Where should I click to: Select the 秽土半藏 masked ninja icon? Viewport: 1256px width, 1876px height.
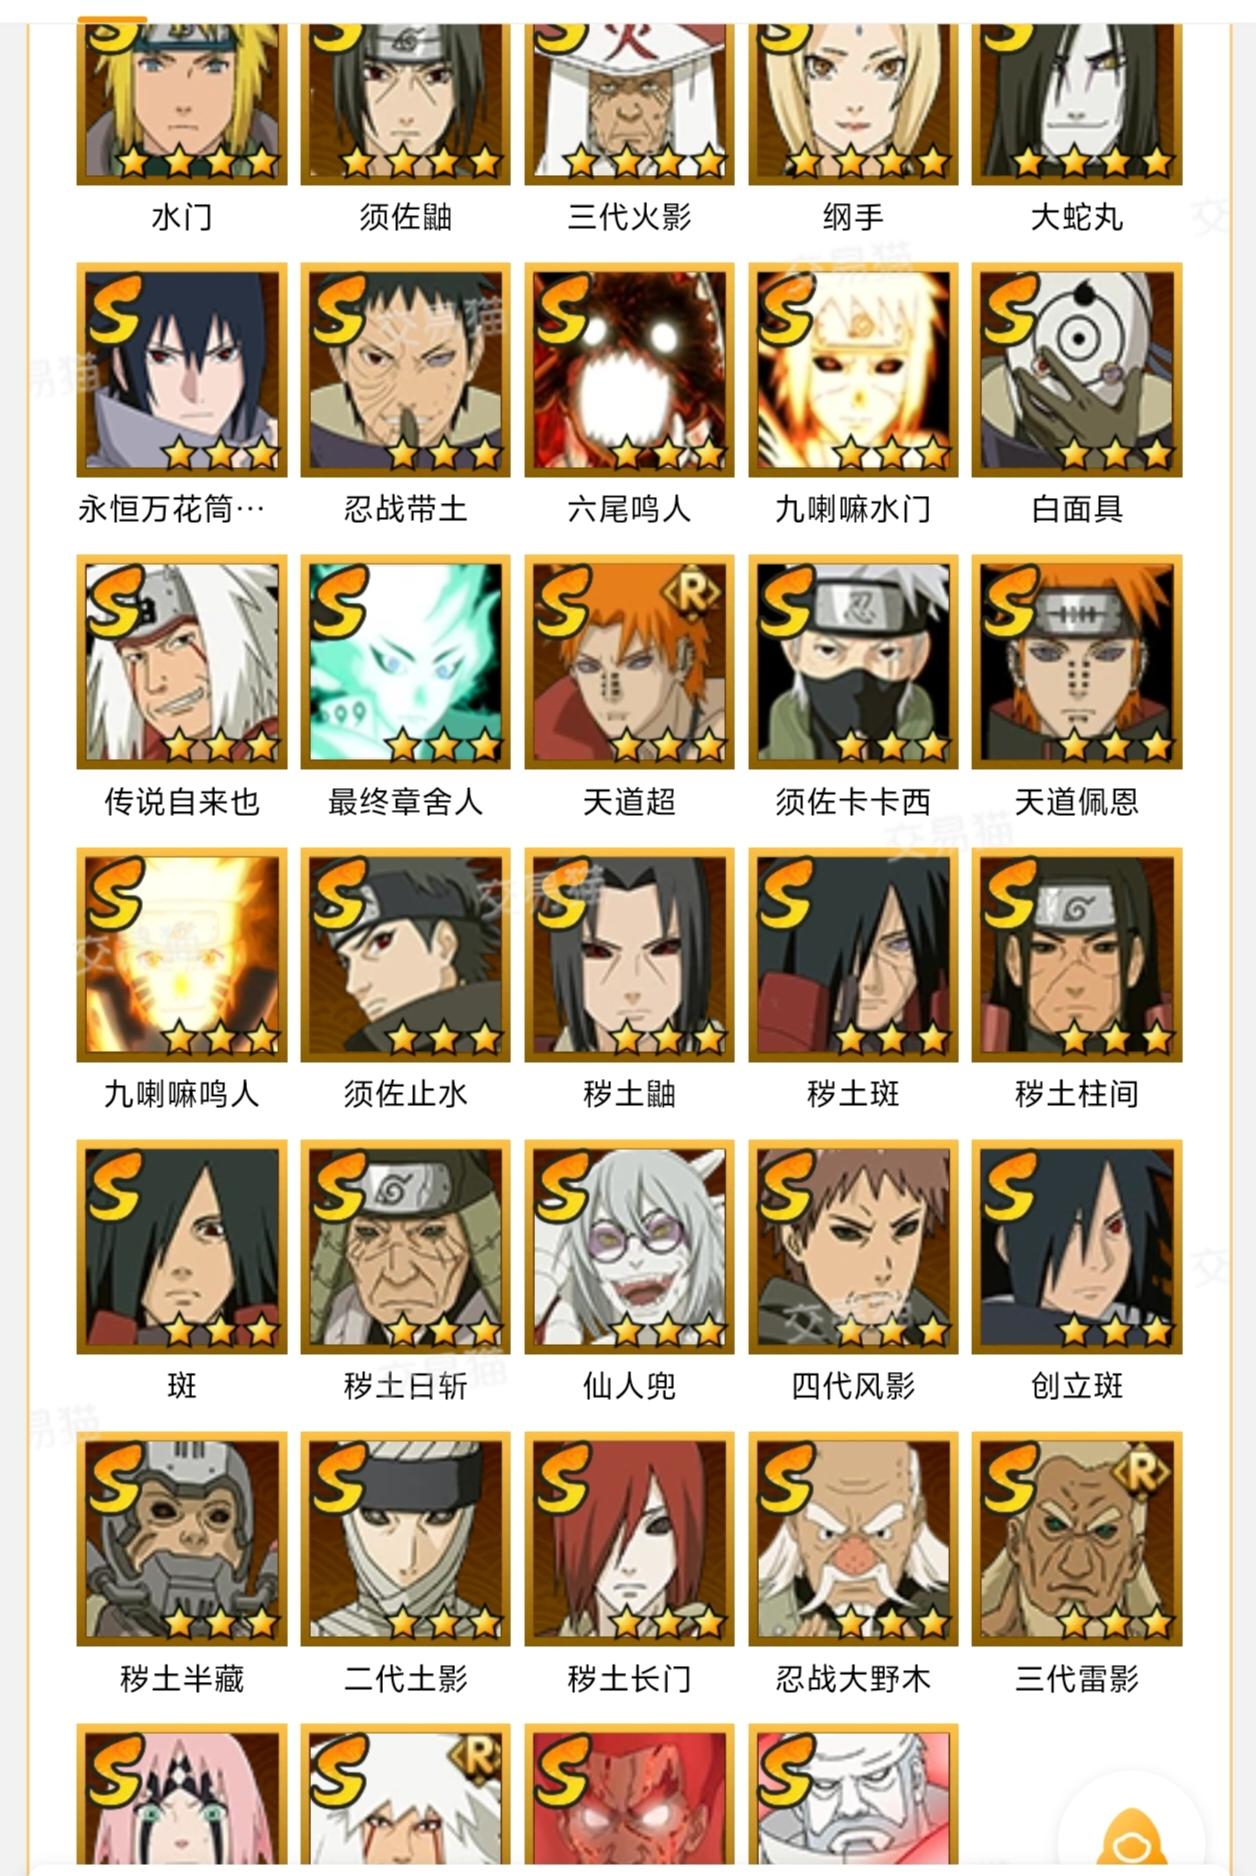(182, 1539)
